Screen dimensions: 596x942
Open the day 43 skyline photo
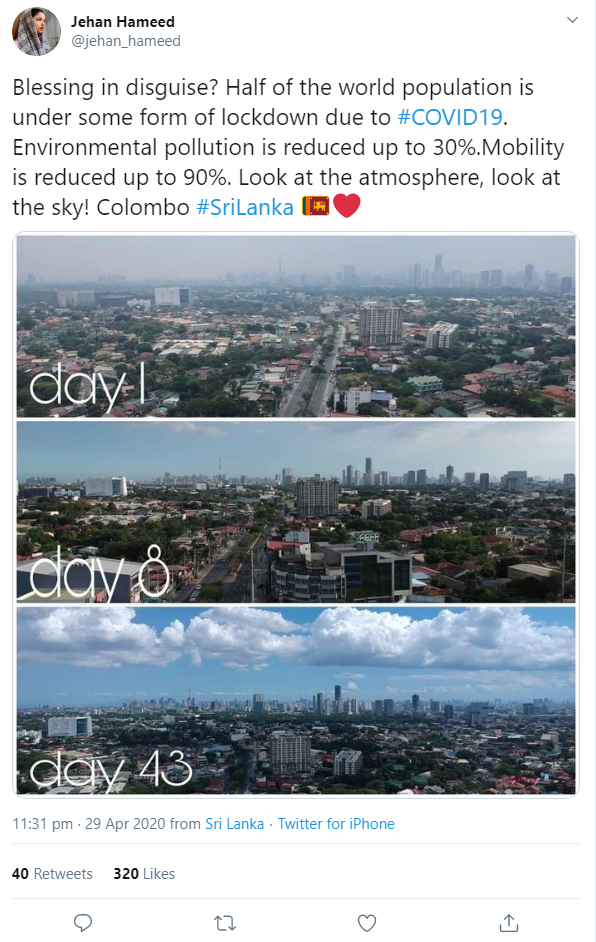pyautogui.click(x=296, y=700)
